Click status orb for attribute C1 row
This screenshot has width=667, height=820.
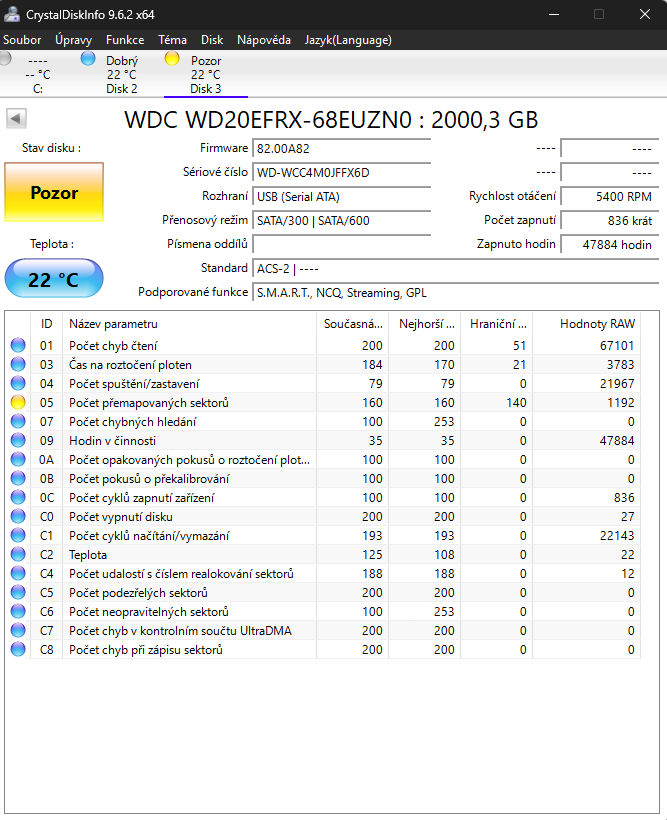pos(18,535)
